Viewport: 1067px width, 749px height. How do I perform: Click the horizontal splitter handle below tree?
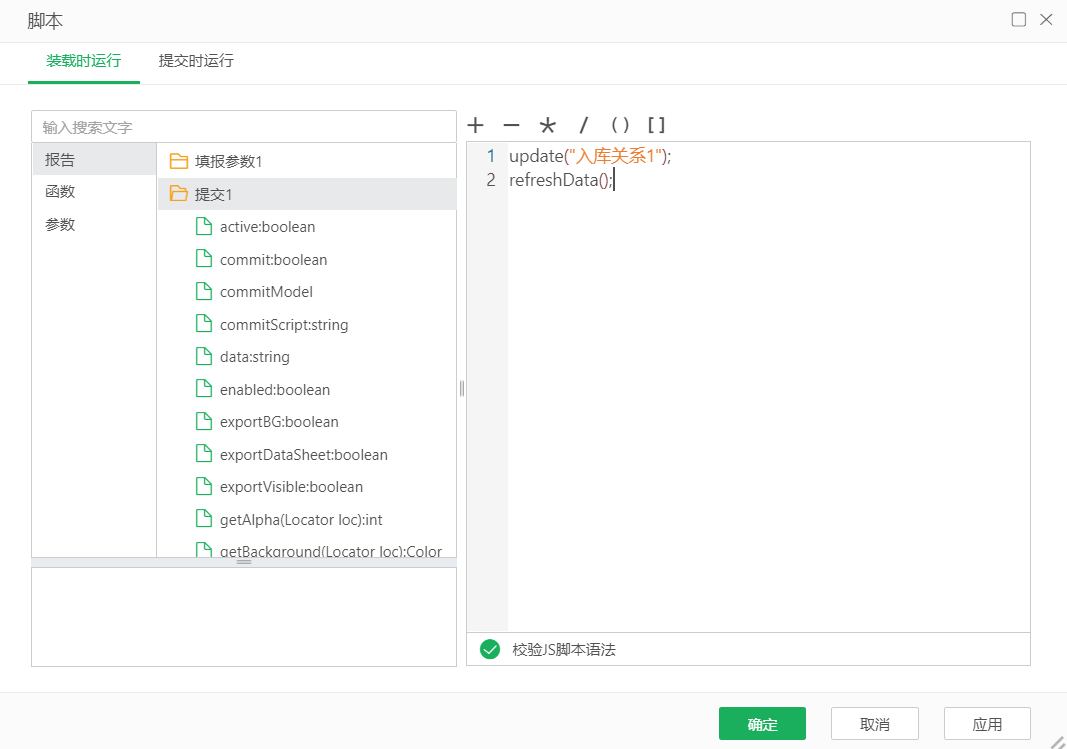pos(244,563)
